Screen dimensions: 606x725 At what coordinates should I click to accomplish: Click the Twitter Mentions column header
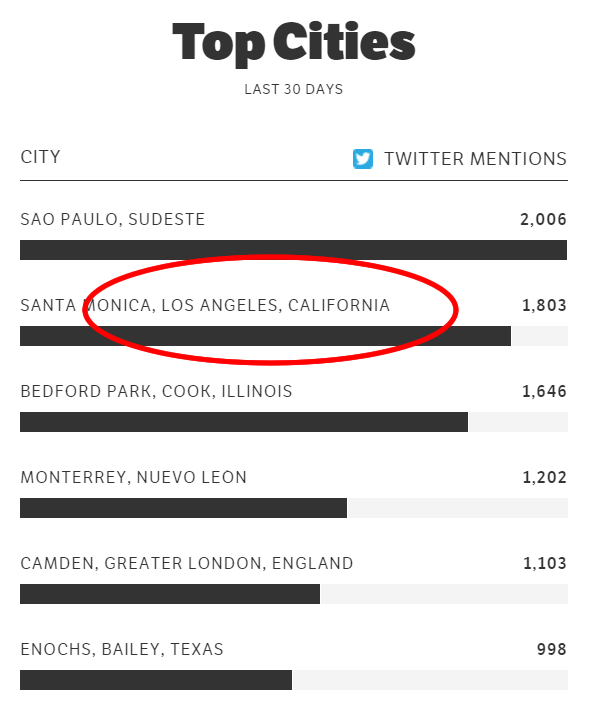point(475,159)
